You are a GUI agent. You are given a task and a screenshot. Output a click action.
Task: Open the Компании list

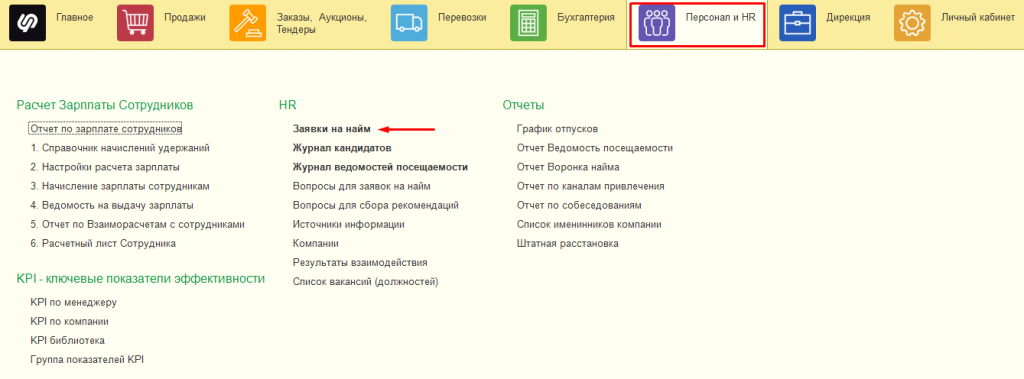tap(315, 244)
